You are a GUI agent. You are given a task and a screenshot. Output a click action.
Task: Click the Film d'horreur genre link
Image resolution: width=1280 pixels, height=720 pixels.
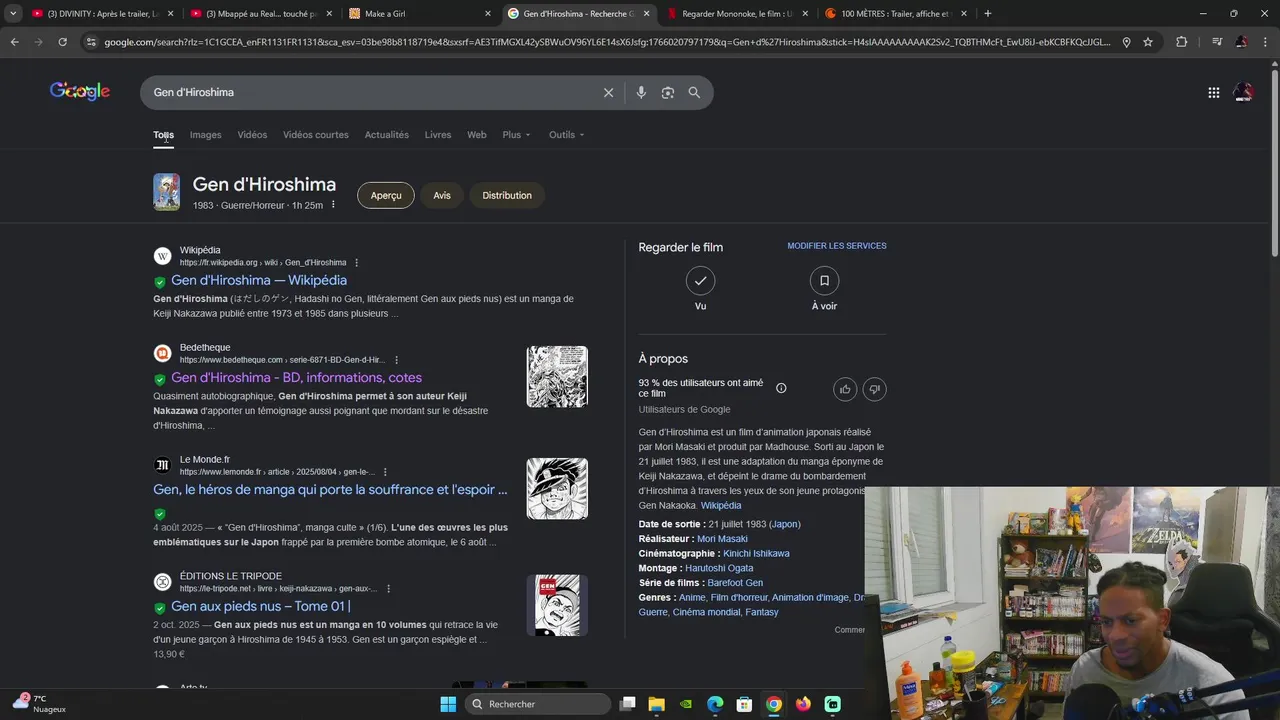tap(739, 598)
